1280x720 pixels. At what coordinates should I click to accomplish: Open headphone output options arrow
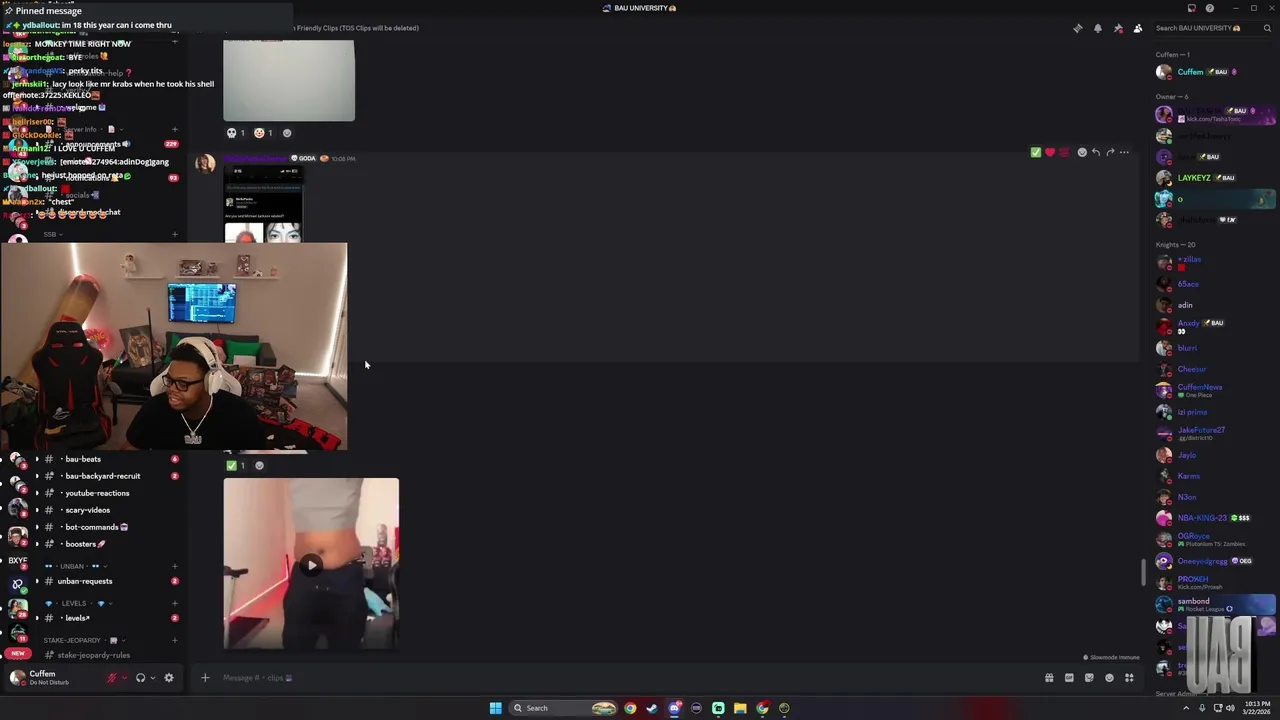(152, 678)
